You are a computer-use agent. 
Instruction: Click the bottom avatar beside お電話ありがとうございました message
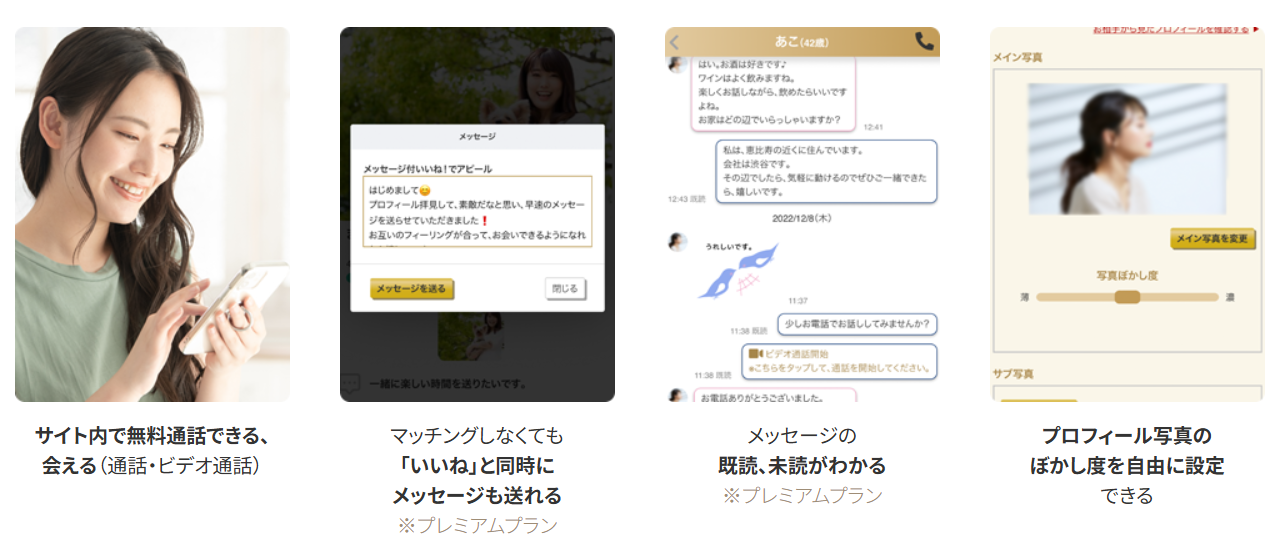(x=677, y=396)
